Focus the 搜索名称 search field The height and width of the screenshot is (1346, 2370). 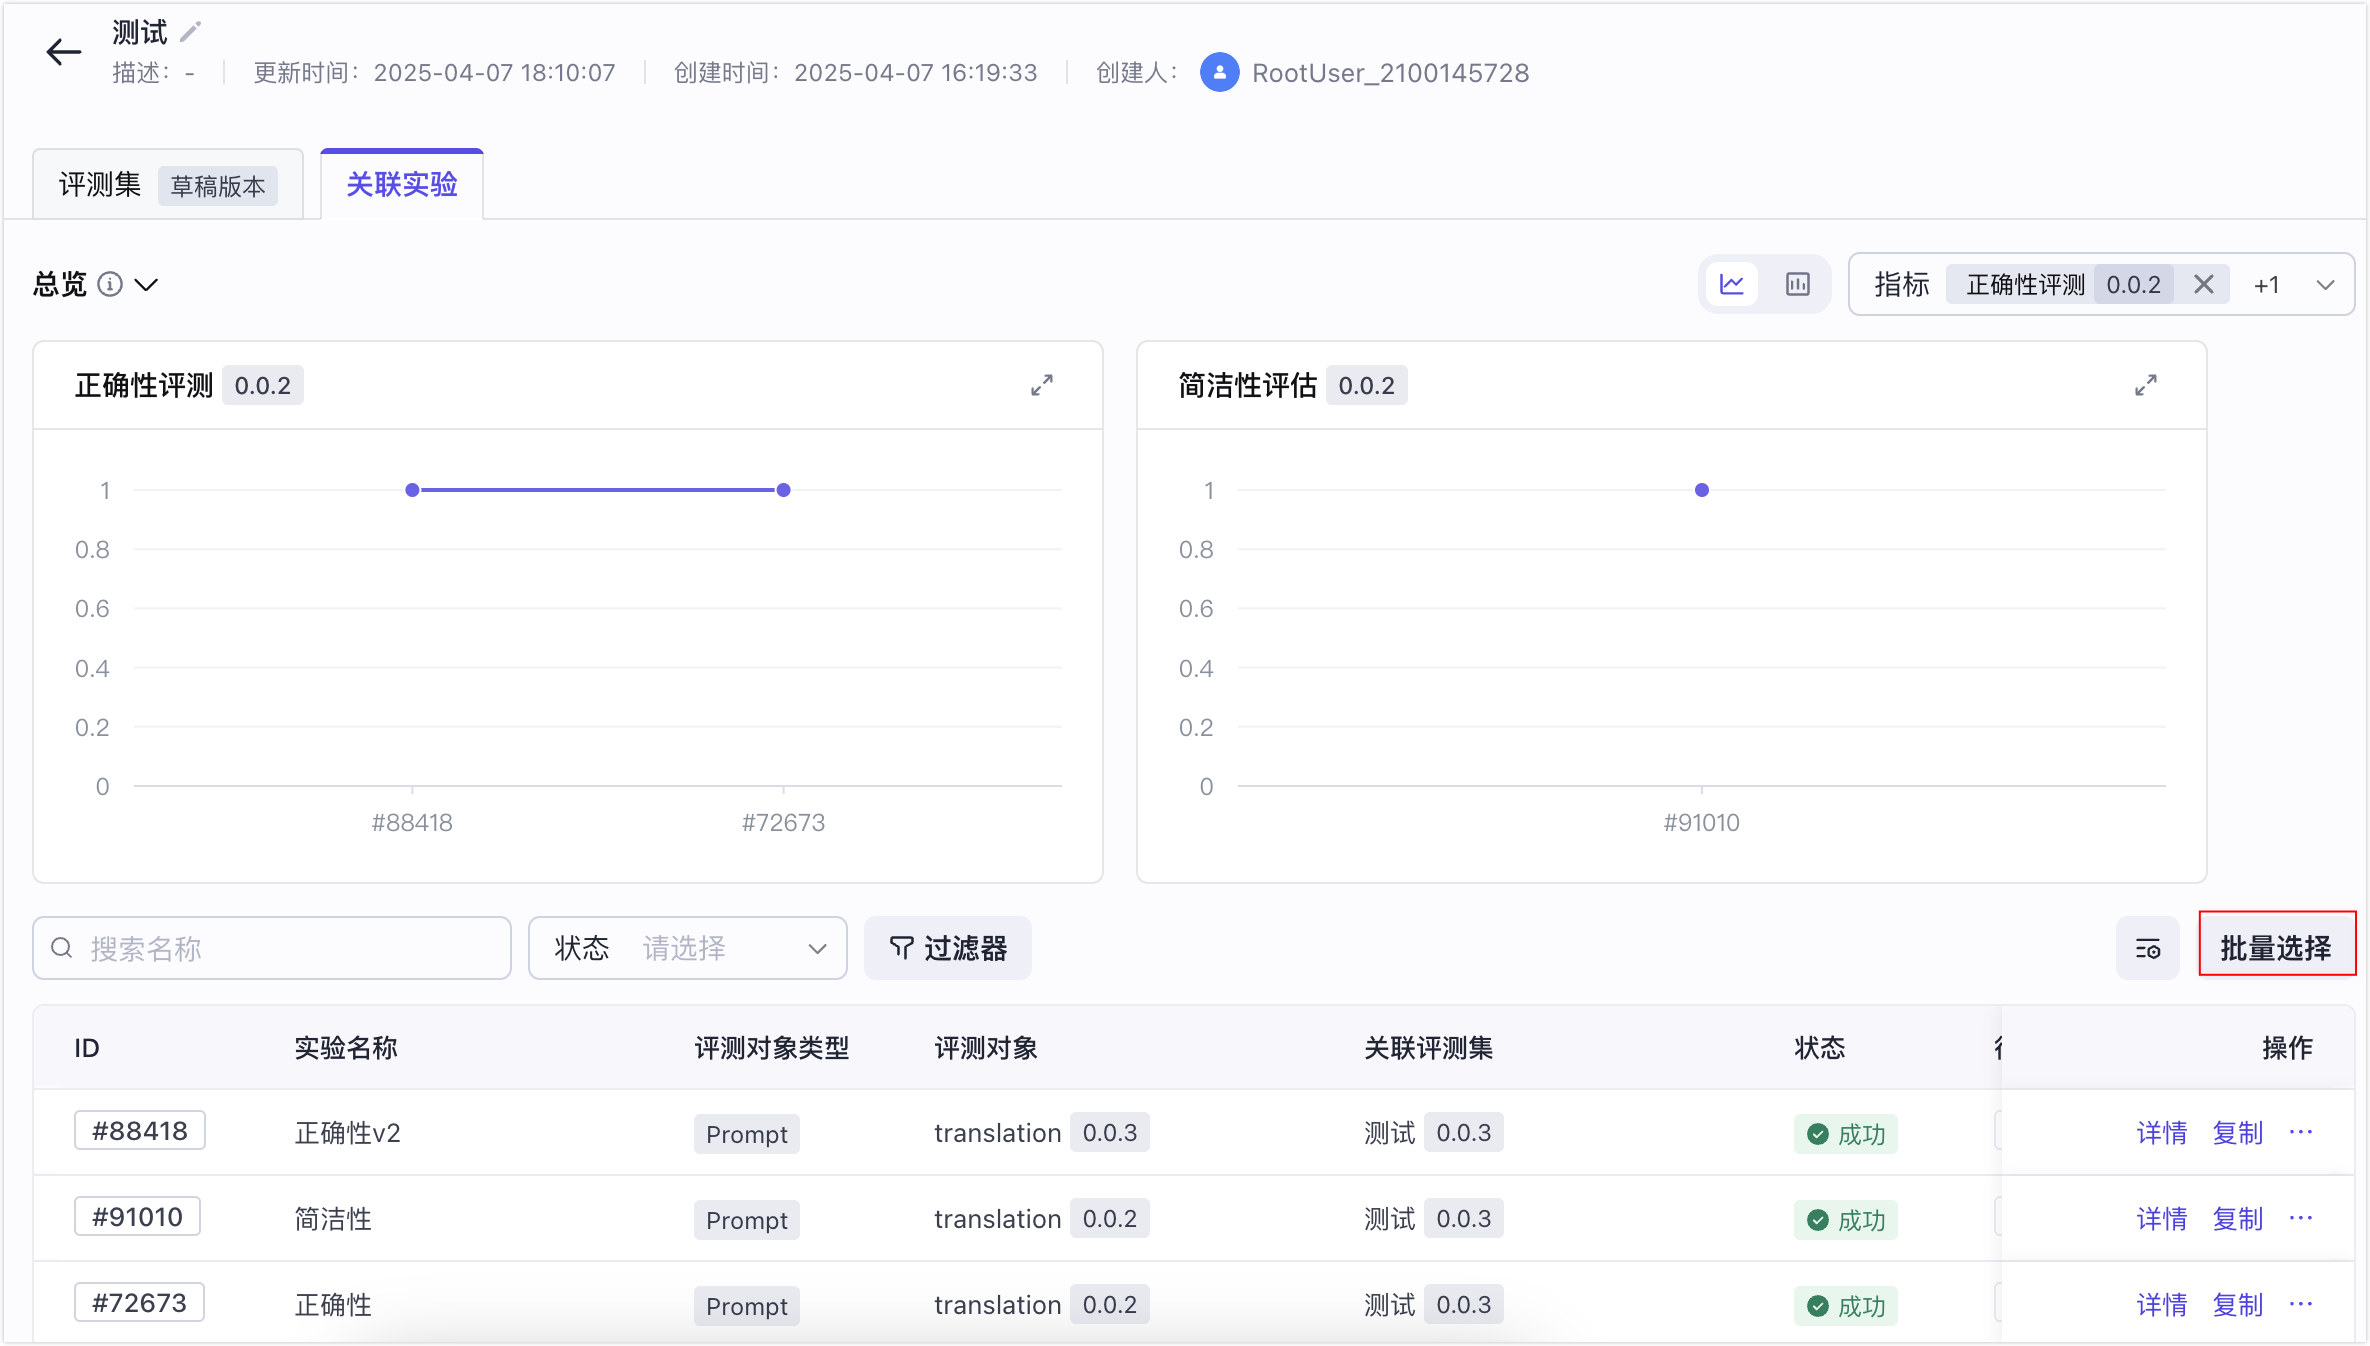coord(272,948)
